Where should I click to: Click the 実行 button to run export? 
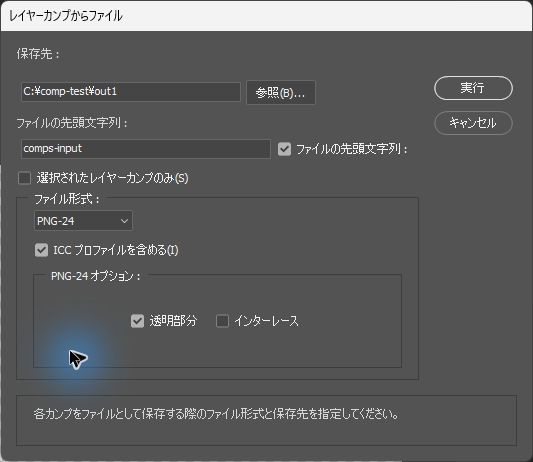point(473,88)
